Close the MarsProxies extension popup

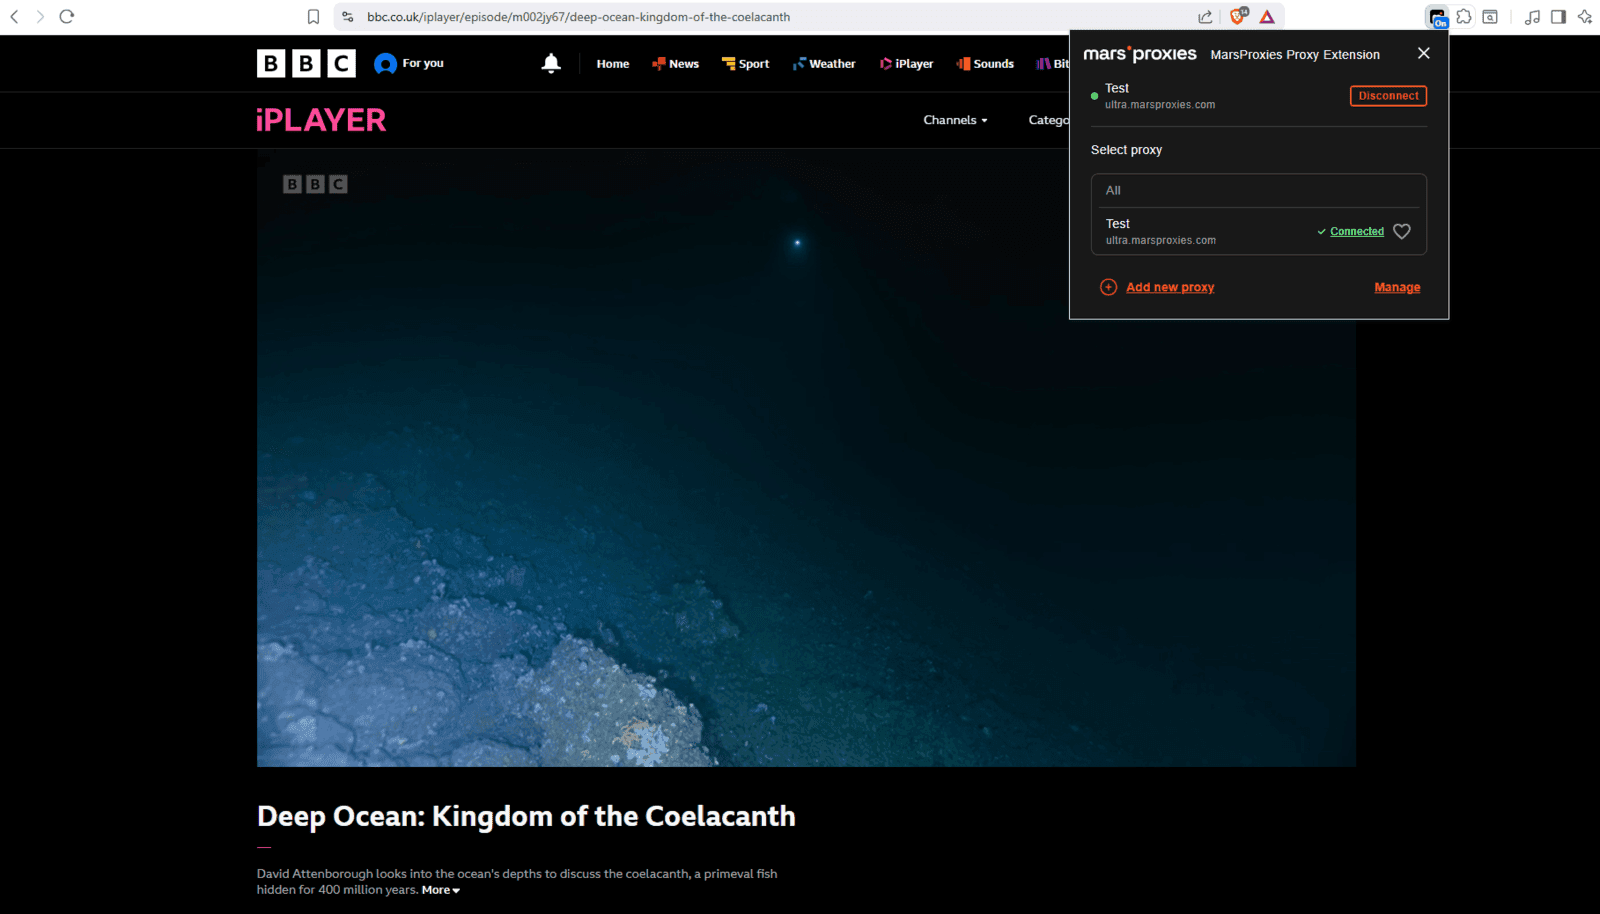tap(1424, 53)
